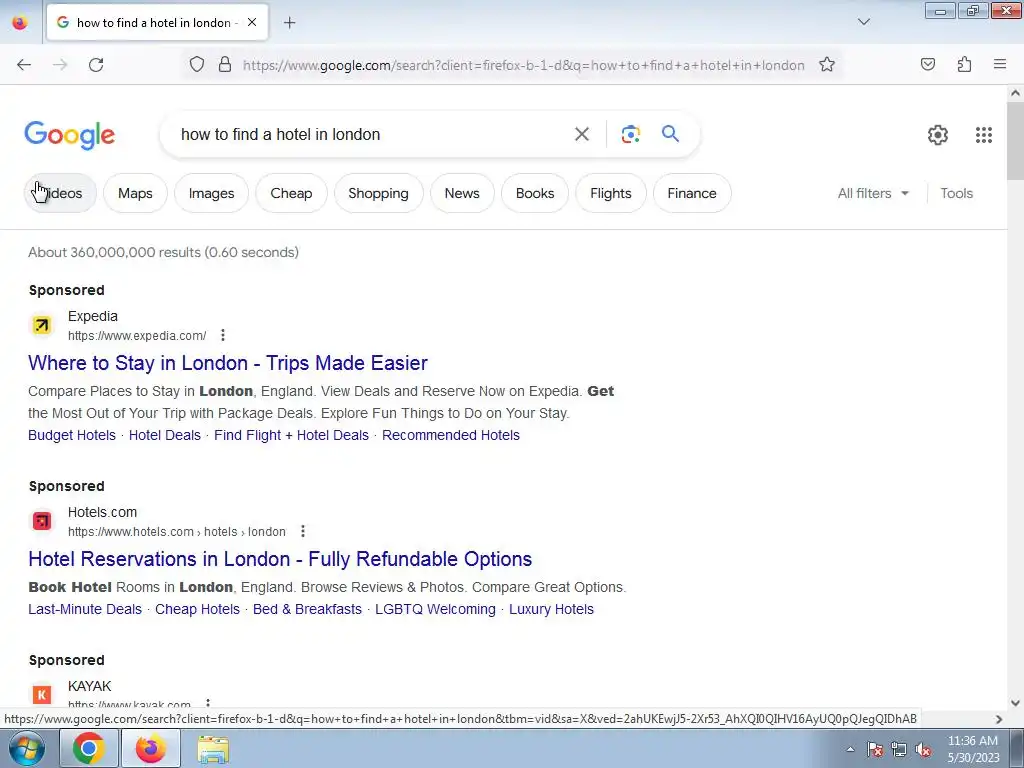Open the Hotel Deals sitelink
The image size is (1024, 768).
click(165, 435)
